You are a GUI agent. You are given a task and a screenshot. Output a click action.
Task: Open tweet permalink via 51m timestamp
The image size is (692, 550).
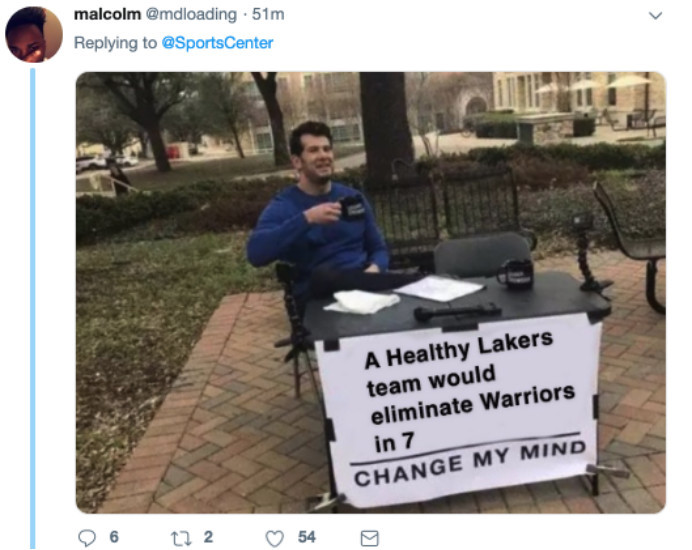pyautogui.click(x=268, y=15)
